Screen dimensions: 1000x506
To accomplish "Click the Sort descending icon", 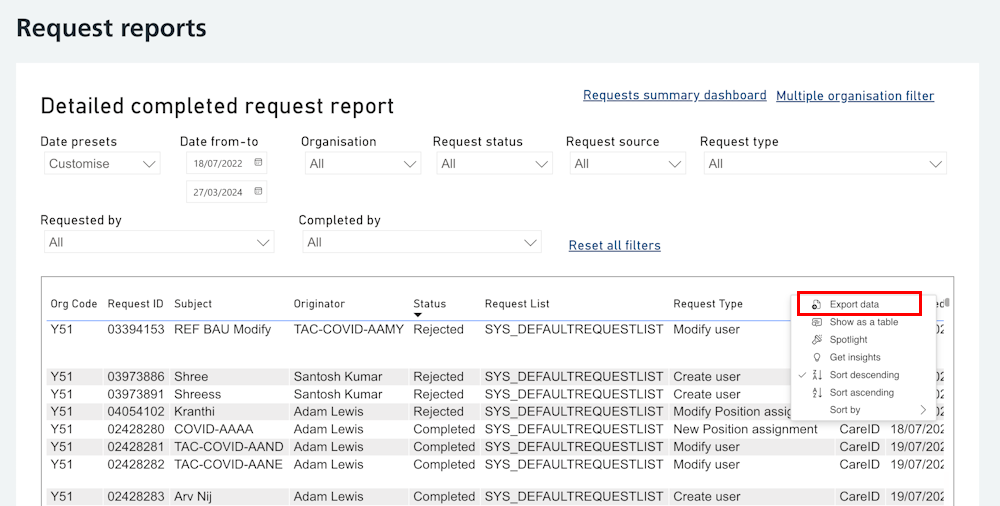I will [x=817, y=375].
